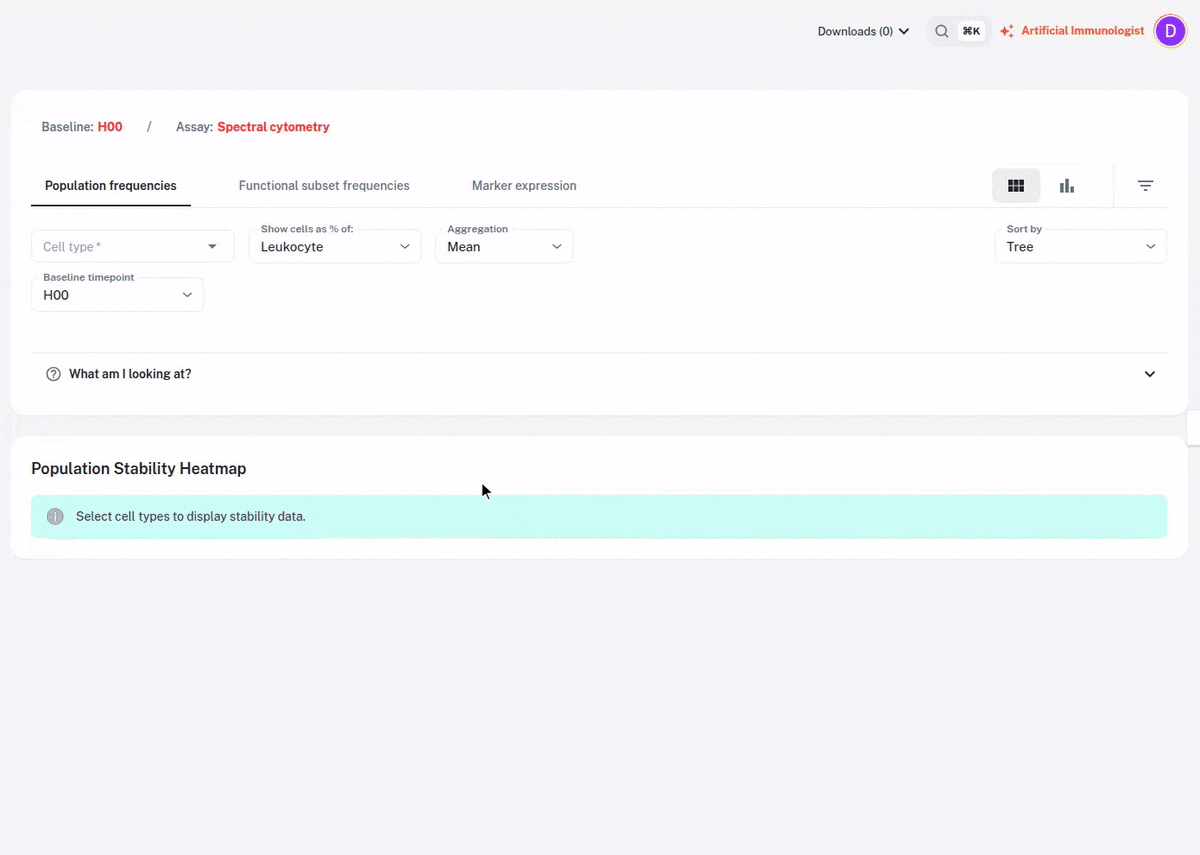Open the Downloads (0) dropdown
The height and width of the screenshot is (855, 1200).
pos(863,31)
